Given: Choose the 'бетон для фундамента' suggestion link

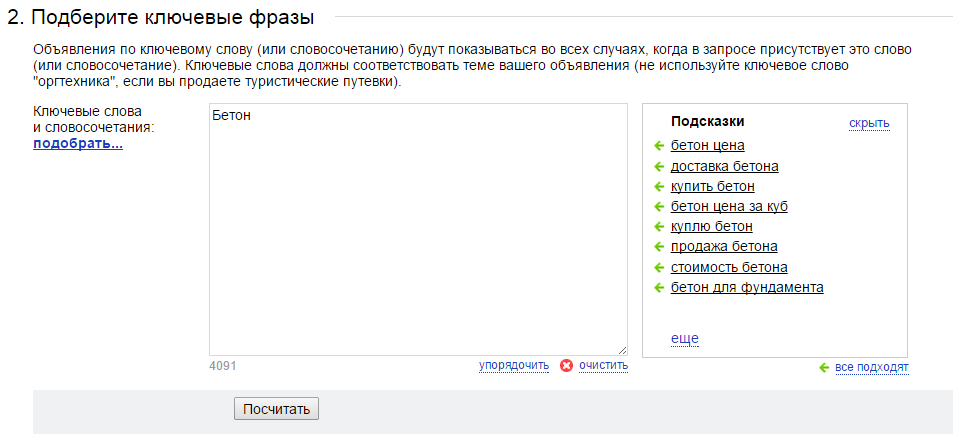Looking at the screenshot, I should (x=747, y=287).
